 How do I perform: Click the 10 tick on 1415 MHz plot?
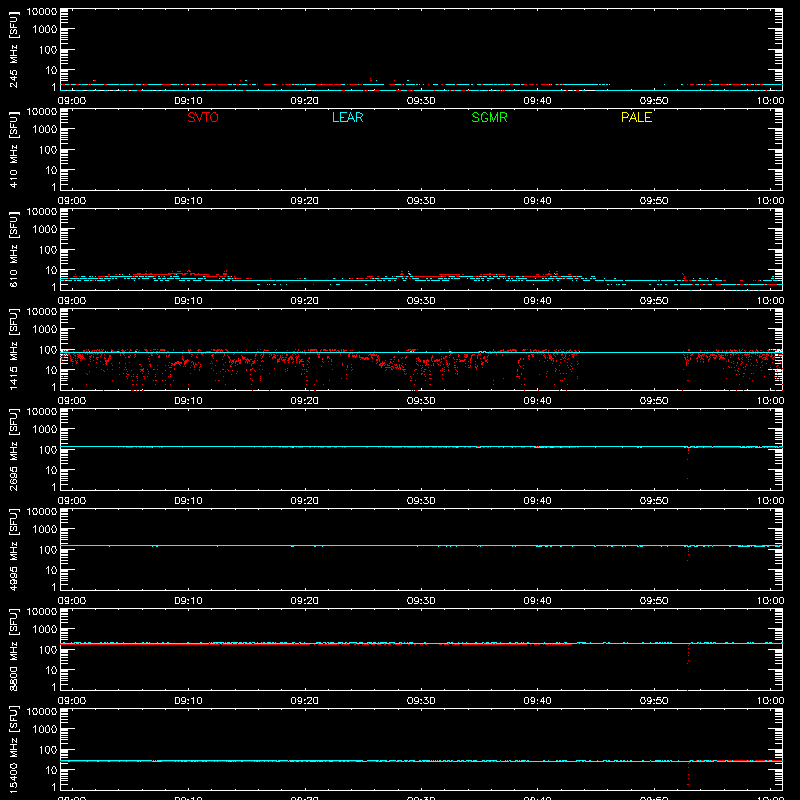[51, 370]
